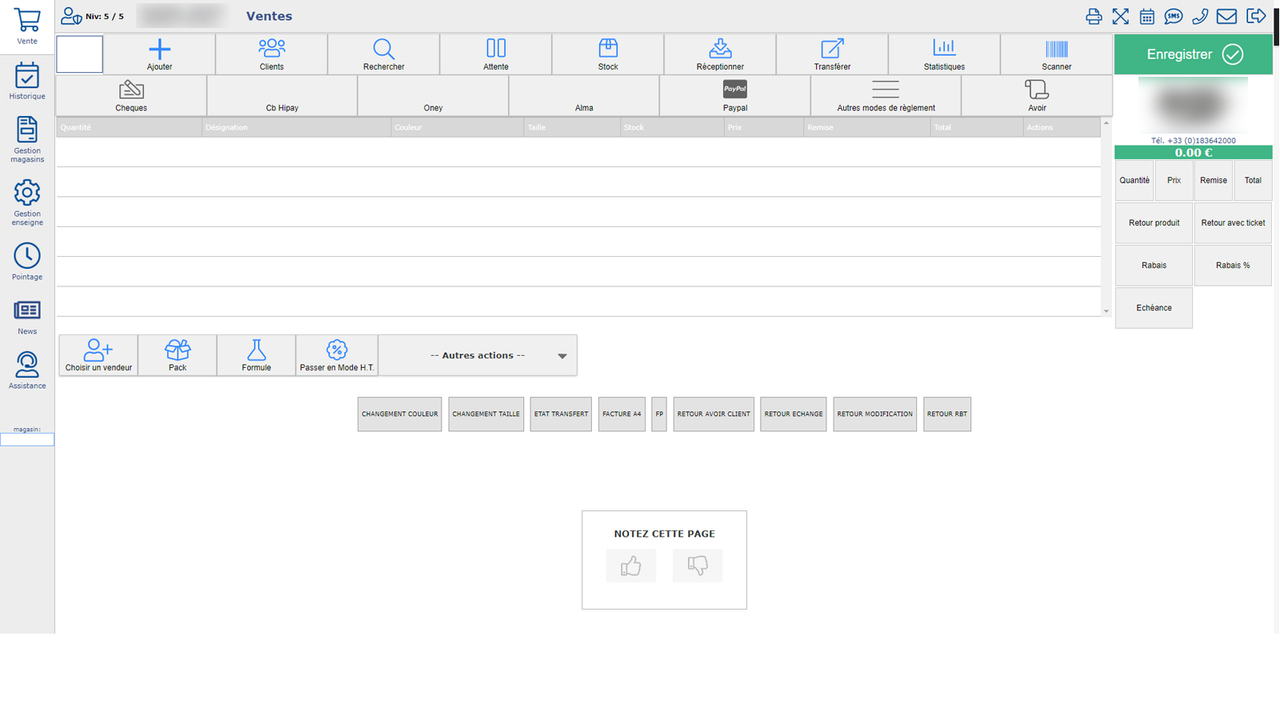Click the Scanner barcode button
1280x720 pixels.
click(1056, 54)
